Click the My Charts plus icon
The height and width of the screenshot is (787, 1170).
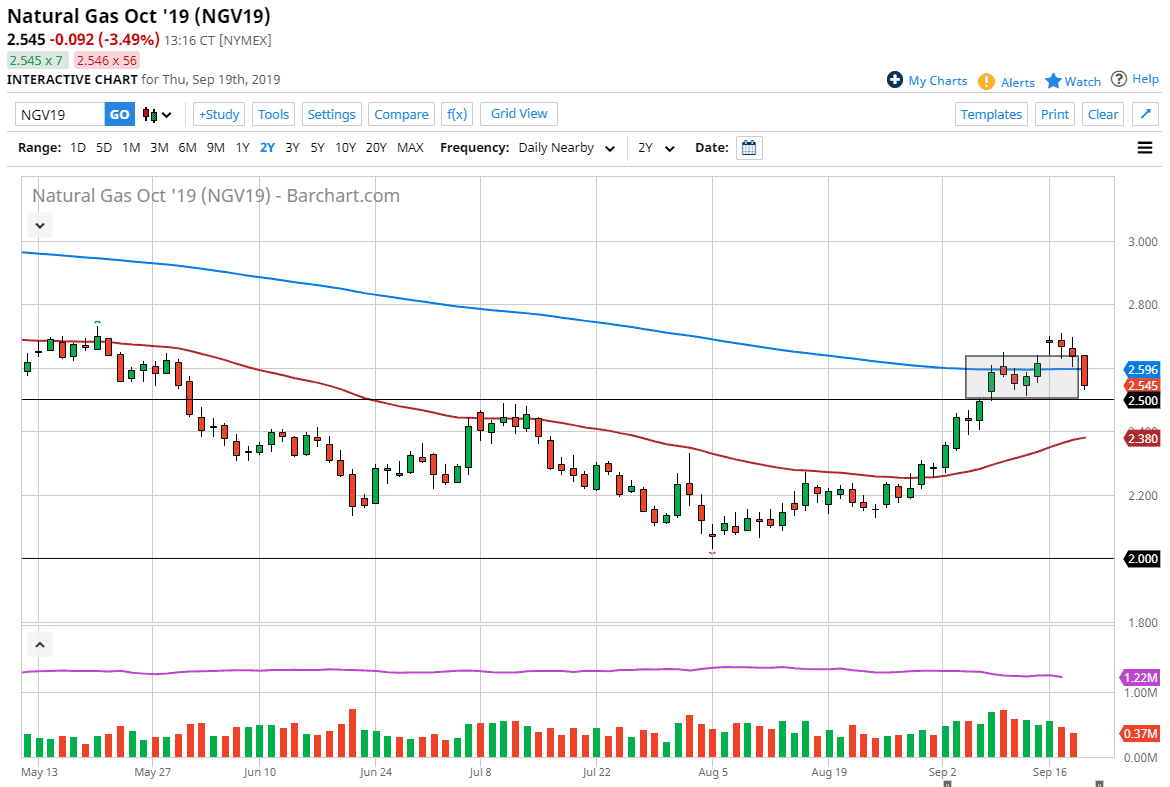[895, 80]
